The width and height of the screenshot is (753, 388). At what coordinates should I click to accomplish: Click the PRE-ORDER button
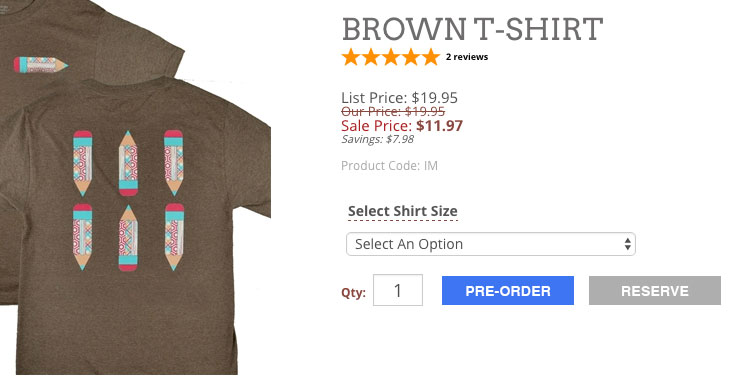(508, 291)
